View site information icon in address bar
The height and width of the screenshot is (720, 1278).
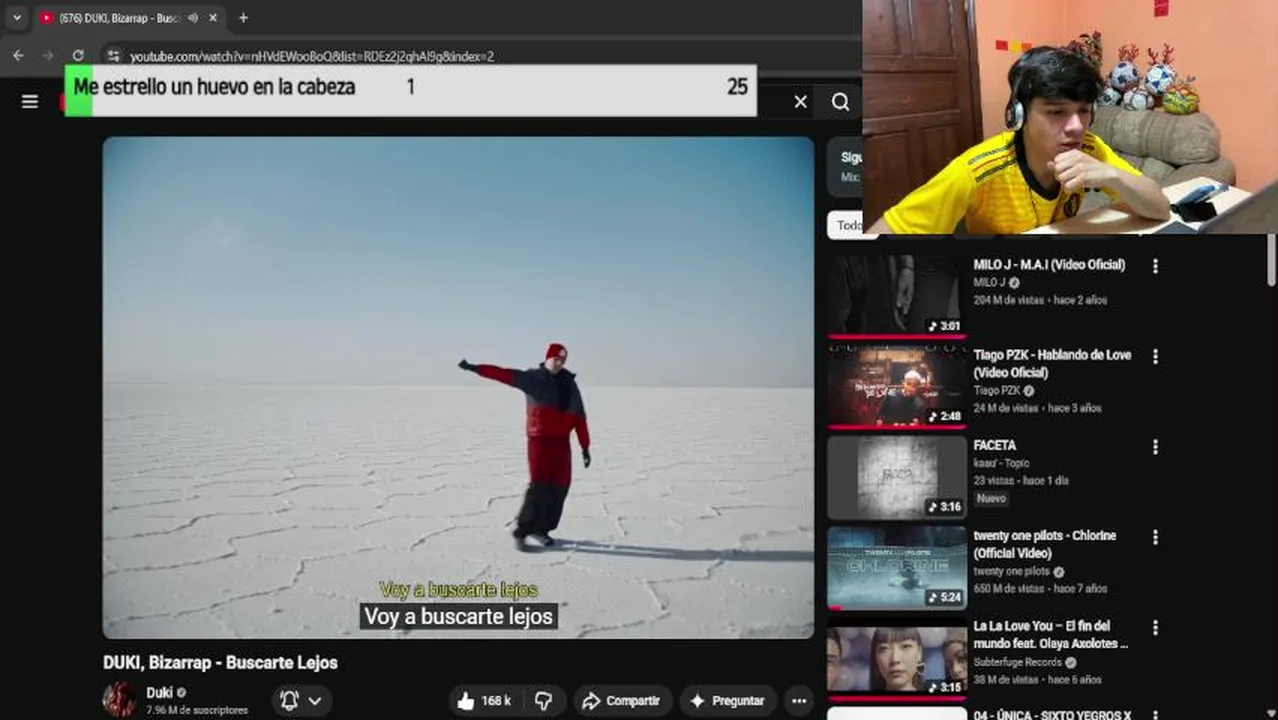114,56
